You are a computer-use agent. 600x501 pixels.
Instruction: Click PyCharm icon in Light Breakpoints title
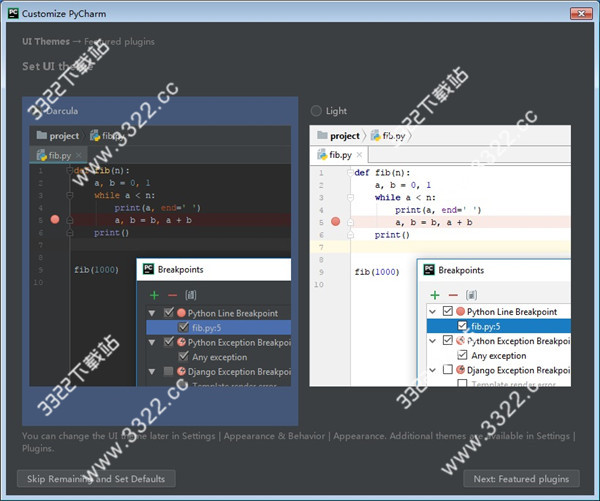click(429, 270)
